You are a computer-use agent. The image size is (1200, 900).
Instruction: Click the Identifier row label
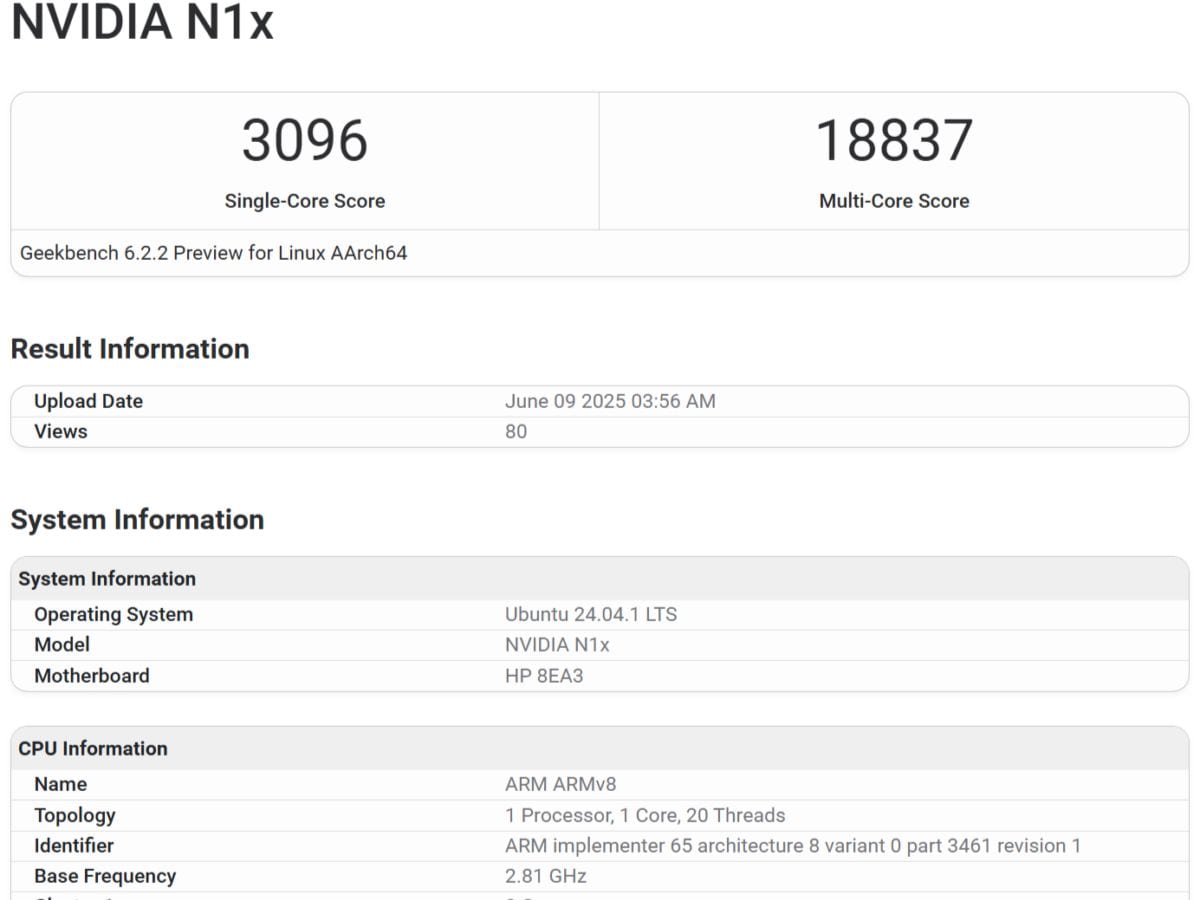[74, 846]
